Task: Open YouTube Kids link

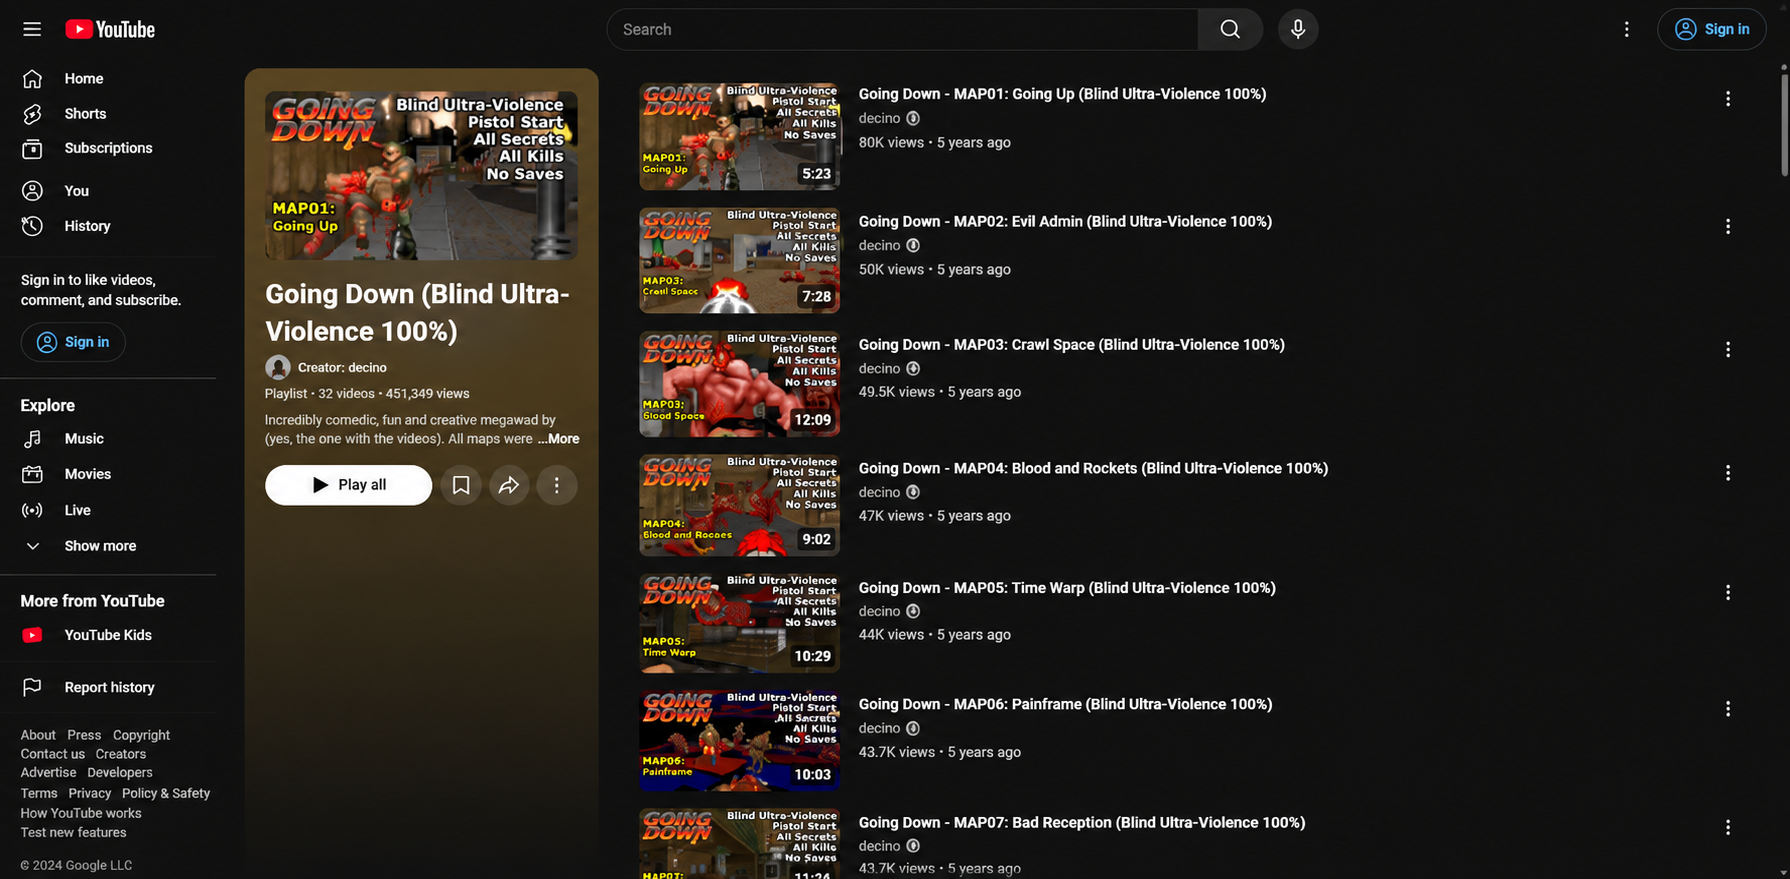Action: 108,635
